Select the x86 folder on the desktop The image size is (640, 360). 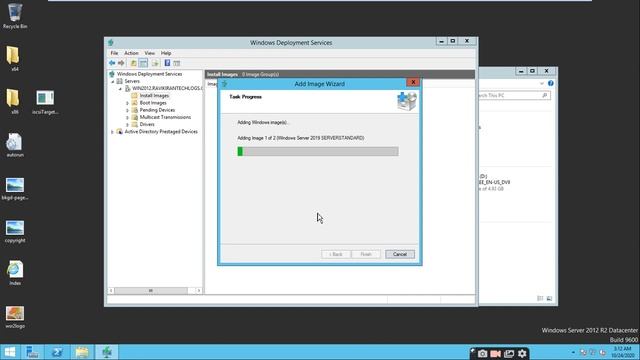point(13,101)
